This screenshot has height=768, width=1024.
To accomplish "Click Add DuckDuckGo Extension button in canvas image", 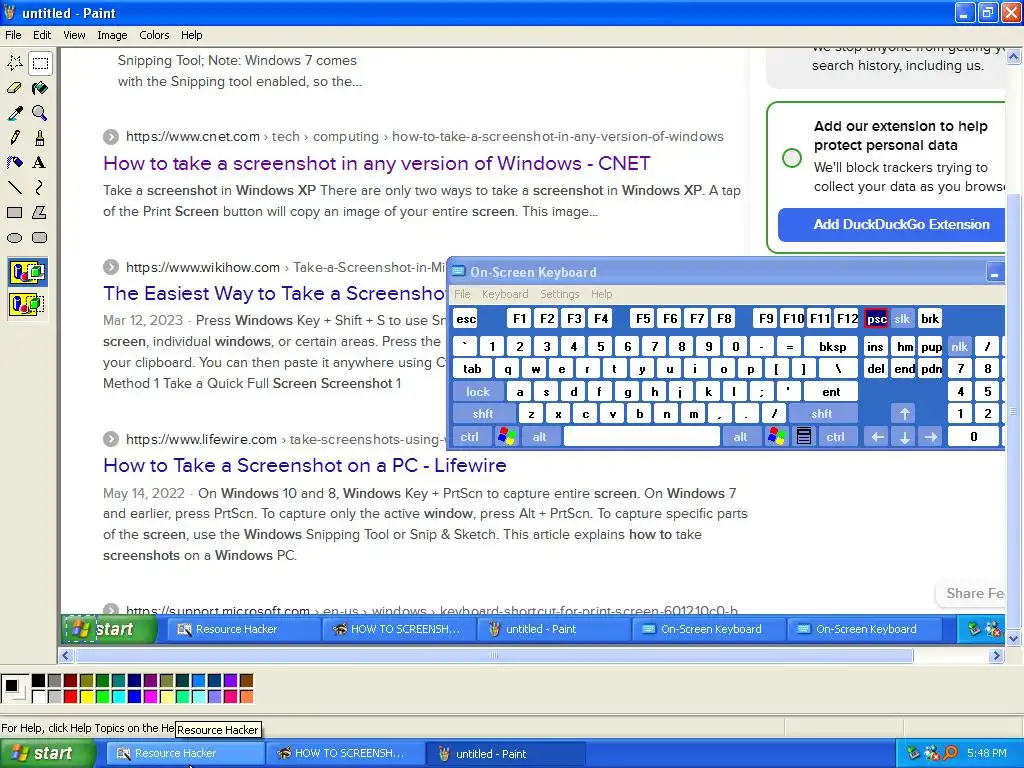I will pos(891,225).
